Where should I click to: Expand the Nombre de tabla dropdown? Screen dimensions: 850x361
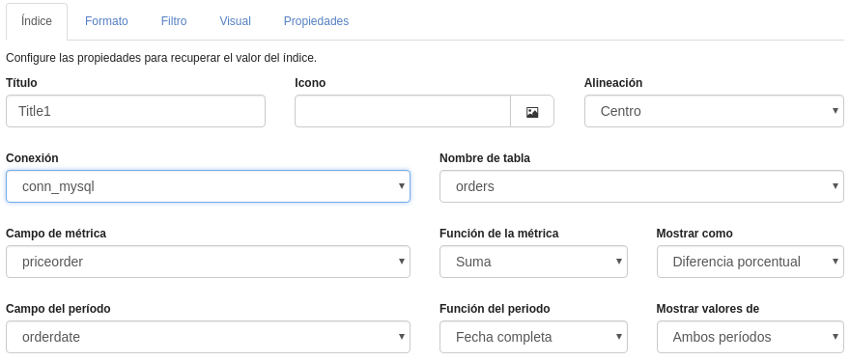642,186
